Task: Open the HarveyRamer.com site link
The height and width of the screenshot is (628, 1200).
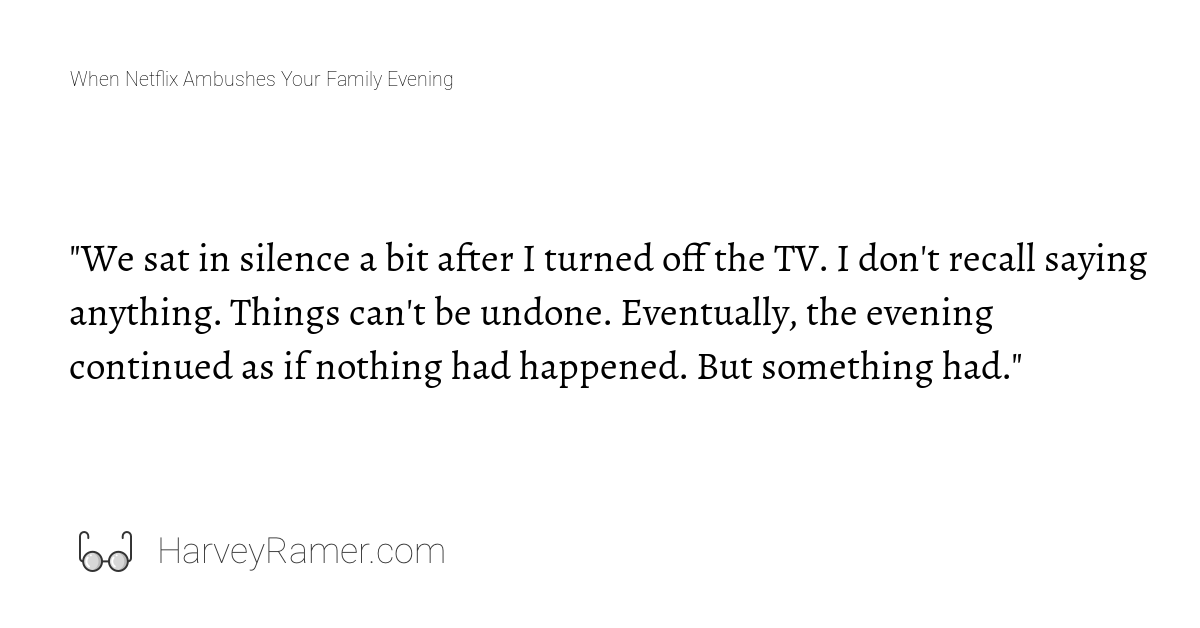Action: pos(301,552)
